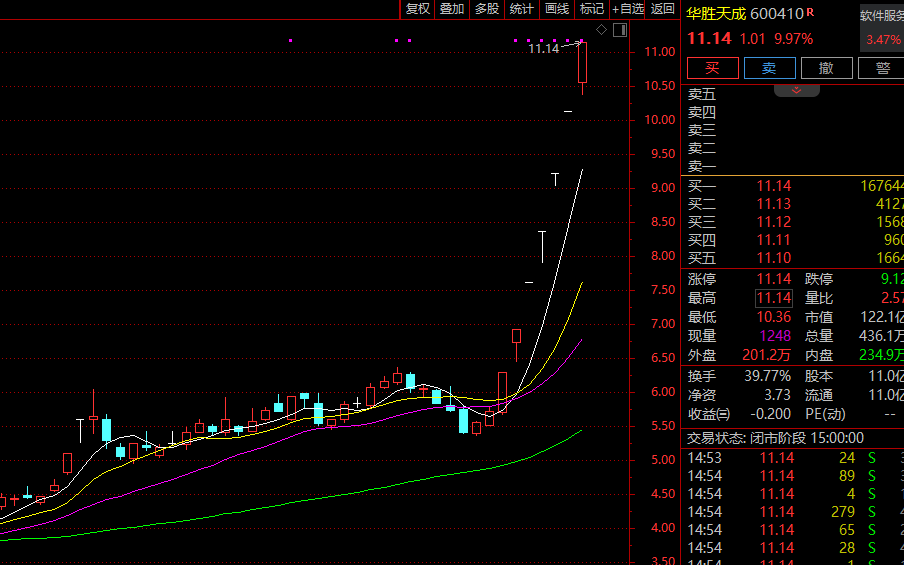Click the diamond marker icon above the chart
This screenshot has width=904, height=565.
pyautogui.click(x=602, y=29)
